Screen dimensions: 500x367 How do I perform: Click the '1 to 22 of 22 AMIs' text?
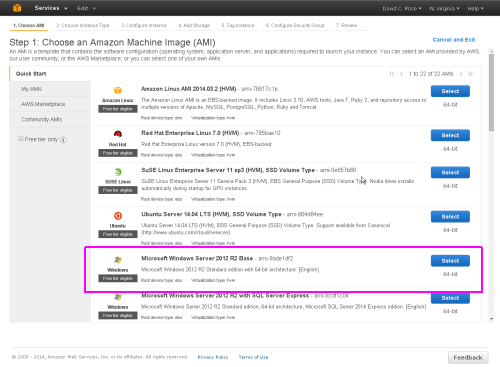[x=431, y=74]
